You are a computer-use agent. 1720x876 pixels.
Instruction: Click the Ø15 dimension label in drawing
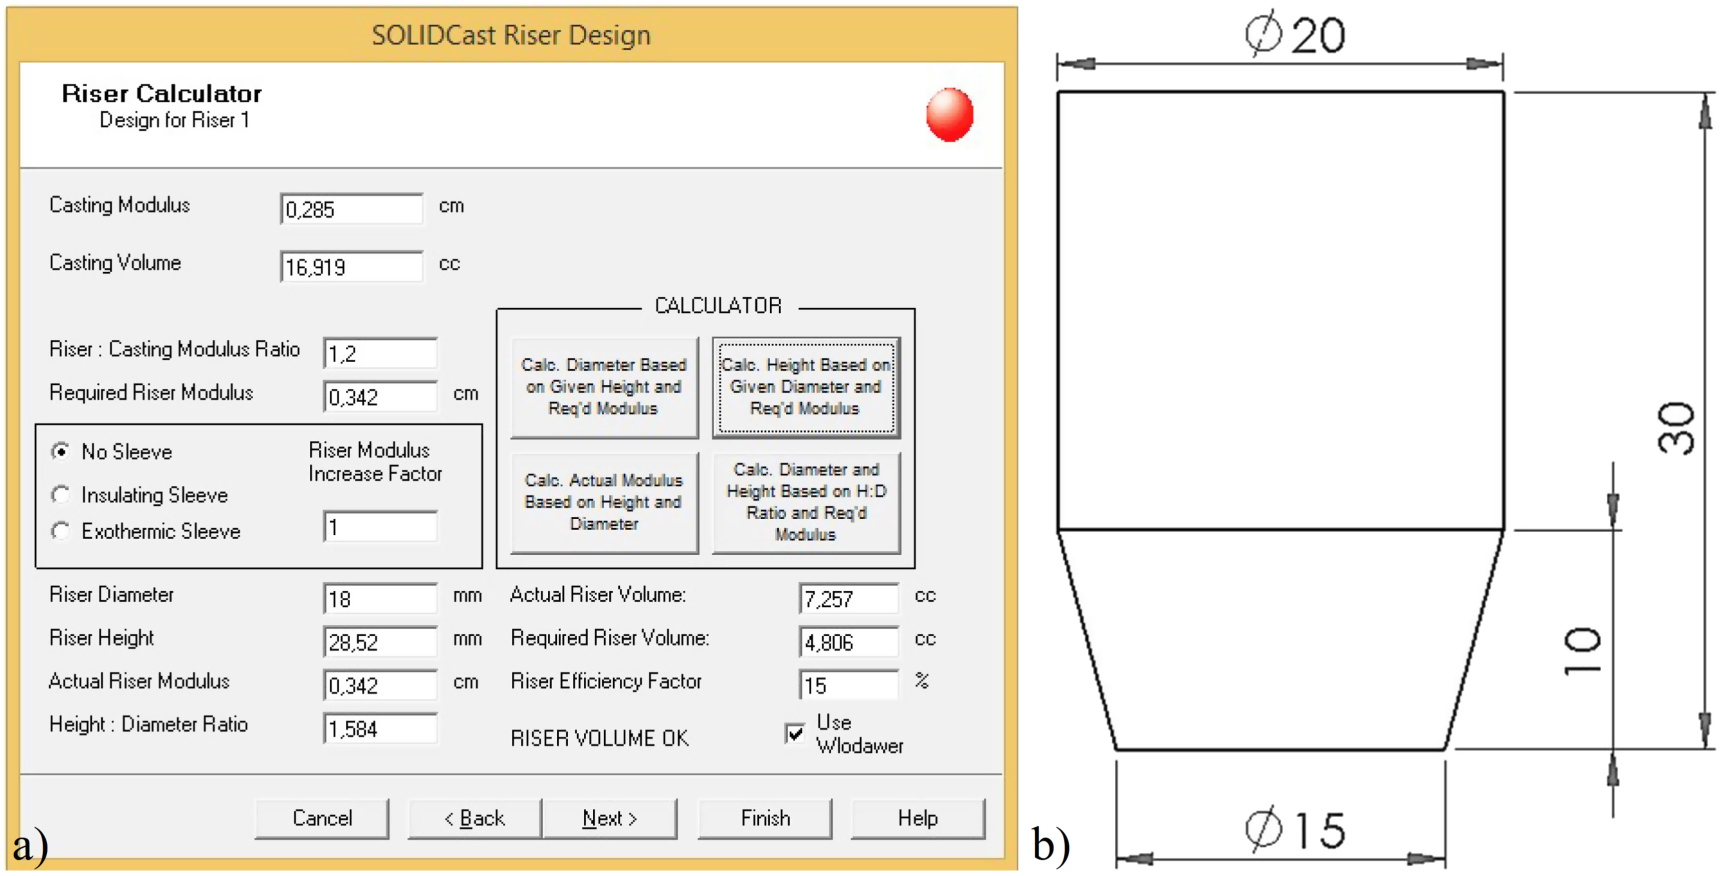[x=1295, y=830]
